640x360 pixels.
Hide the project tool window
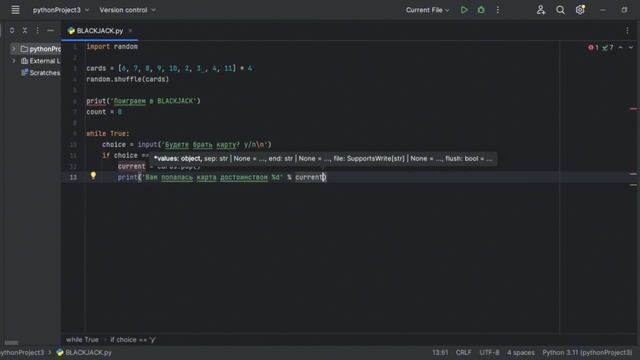[x=51, y=31]
